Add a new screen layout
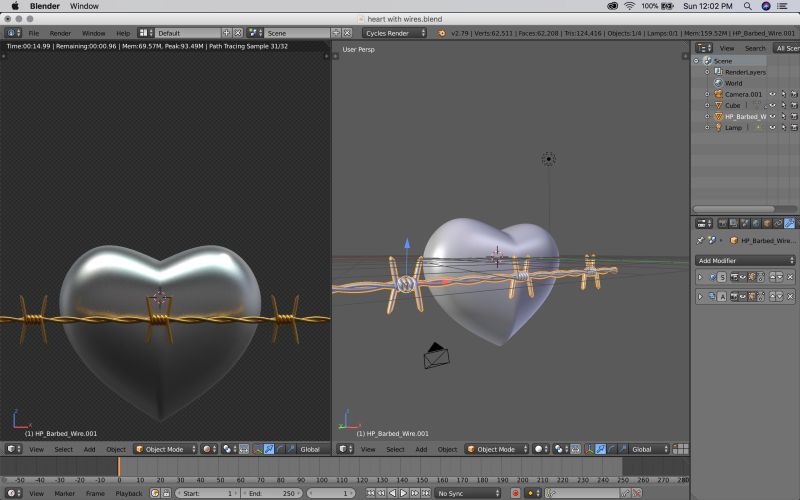Screen dimensions: 800x500 [227, 33]
